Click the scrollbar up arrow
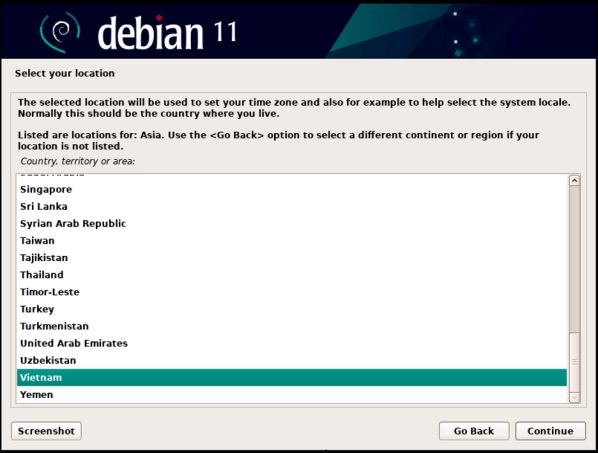Image resolution: width=598 pixels, height=453 pixels. [574, 180]
